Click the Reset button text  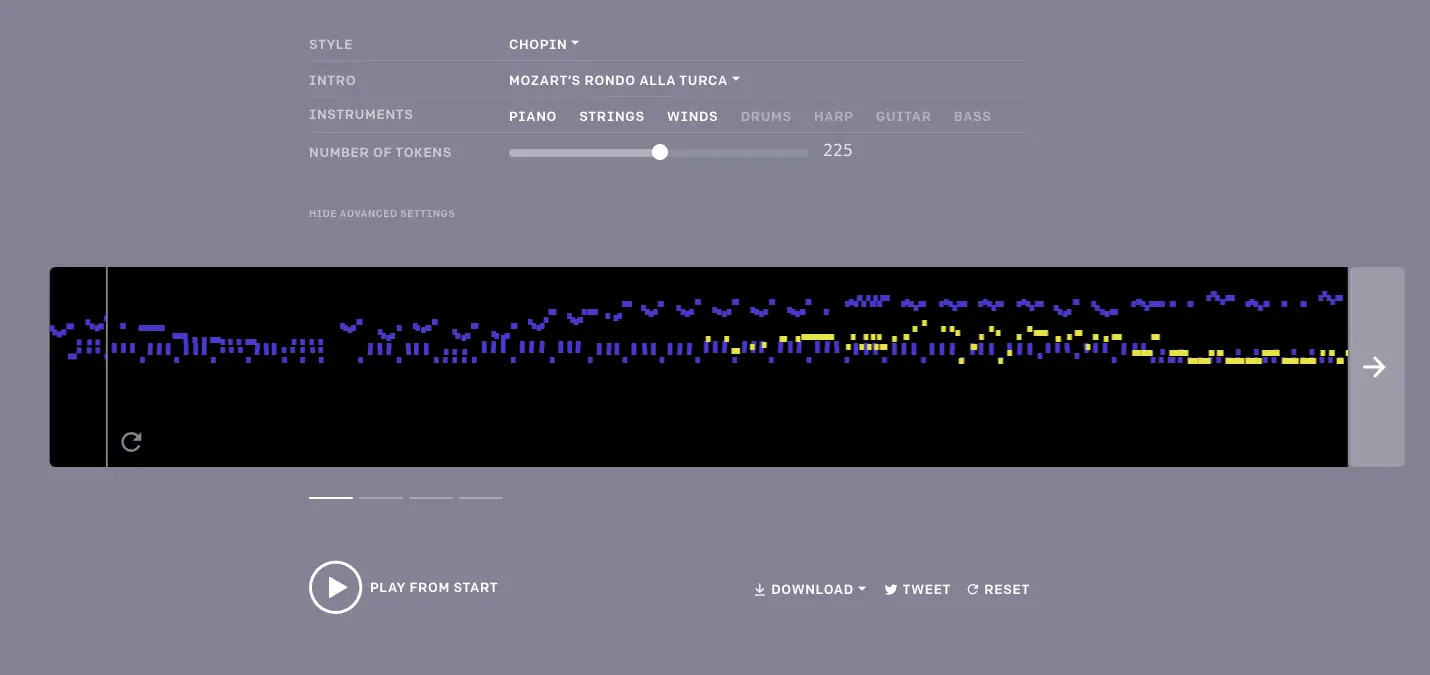click(1007, 590)
